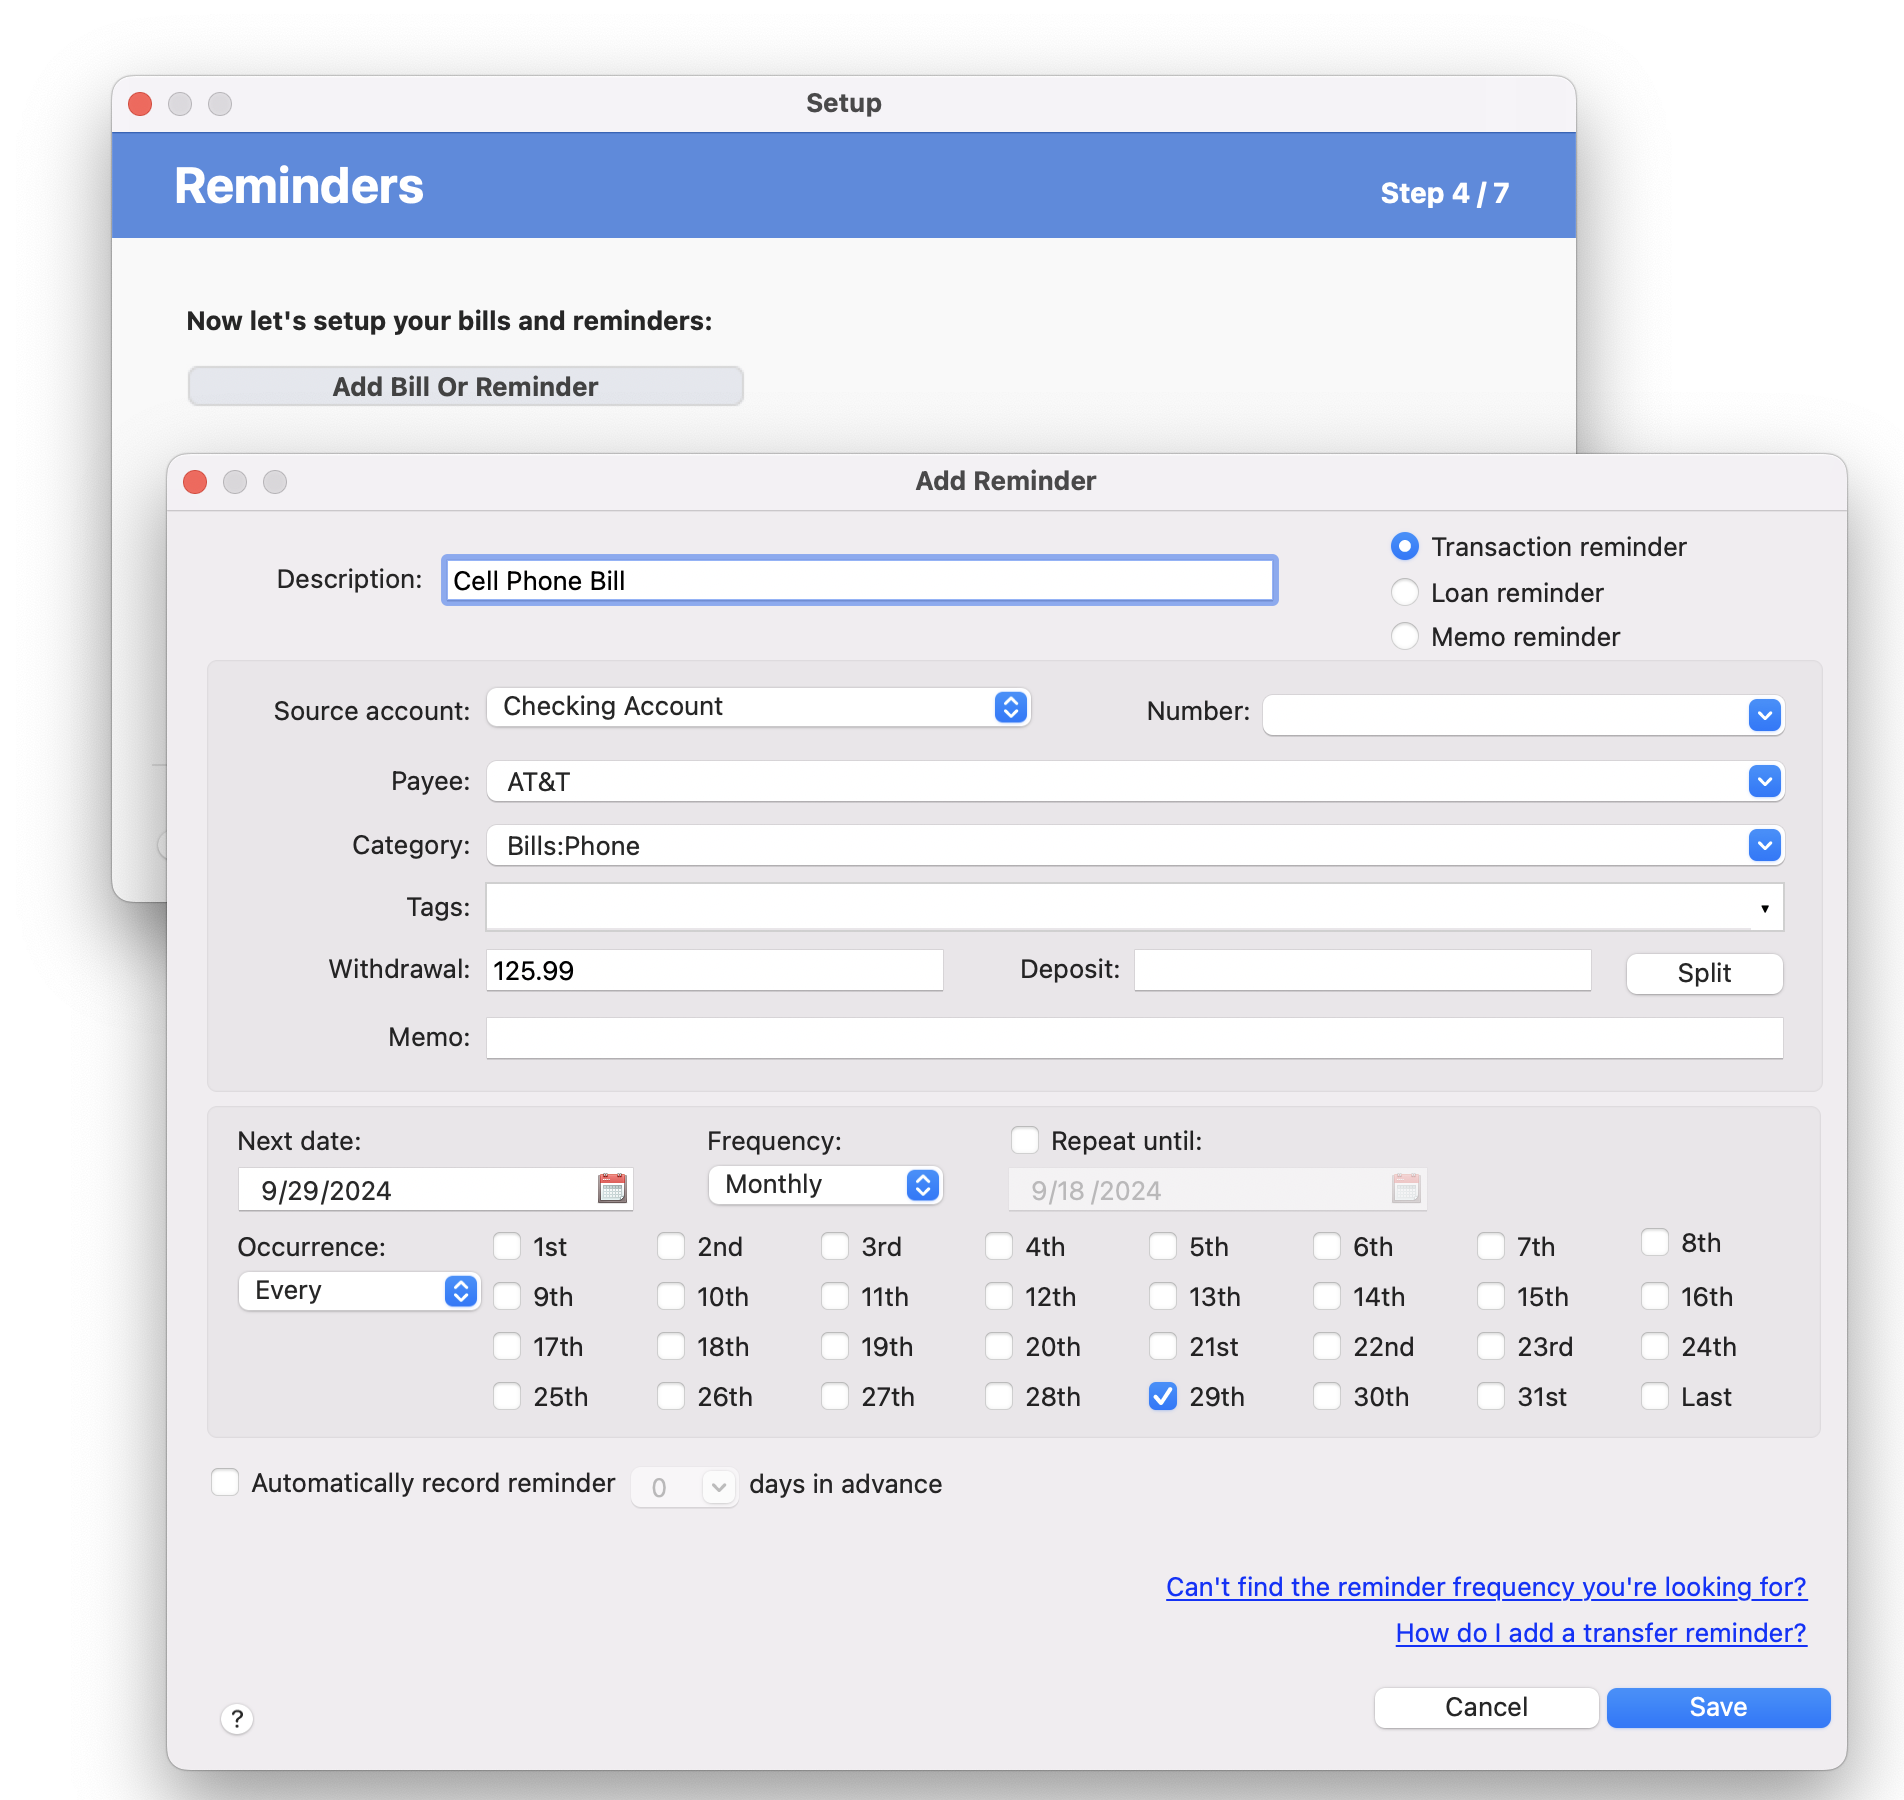Tick the 3rd day checkbox
The image size is (1904, 1800).
coord(835,1246)
